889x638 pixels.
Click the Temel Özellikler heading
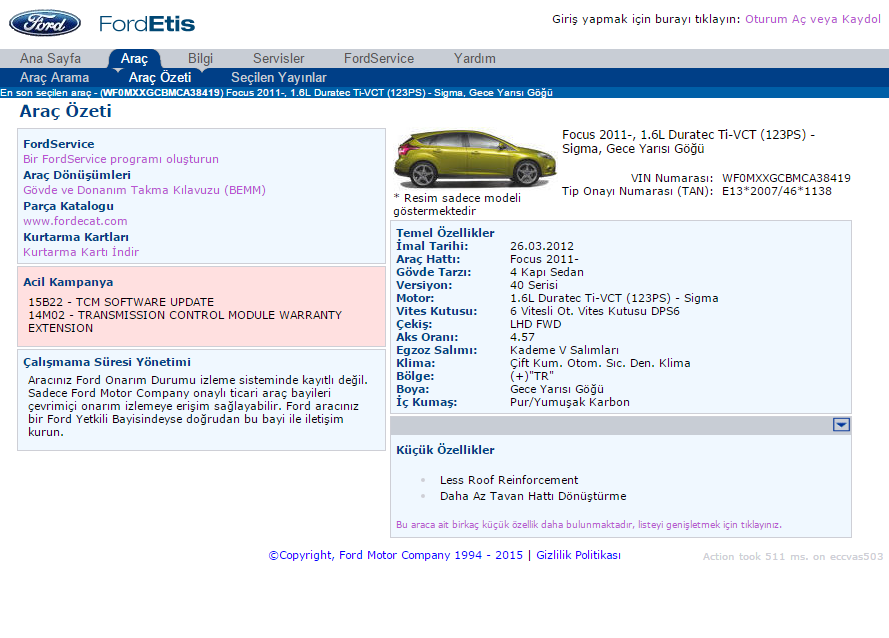[445, 233]
